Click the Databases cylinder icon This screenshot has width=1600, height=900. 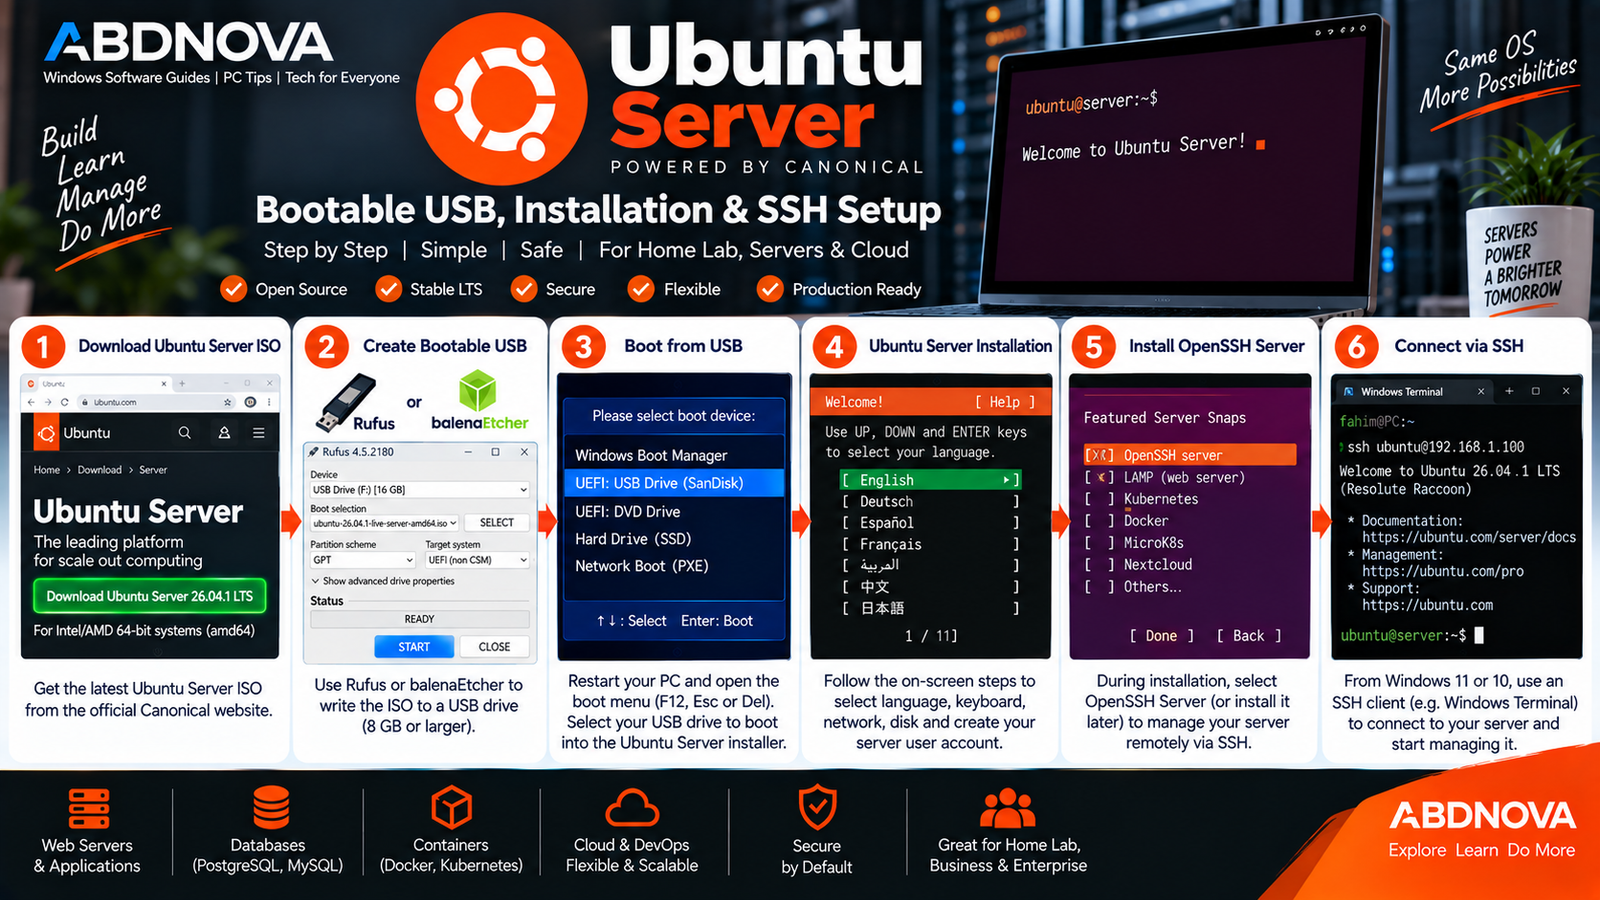[271, 807]
